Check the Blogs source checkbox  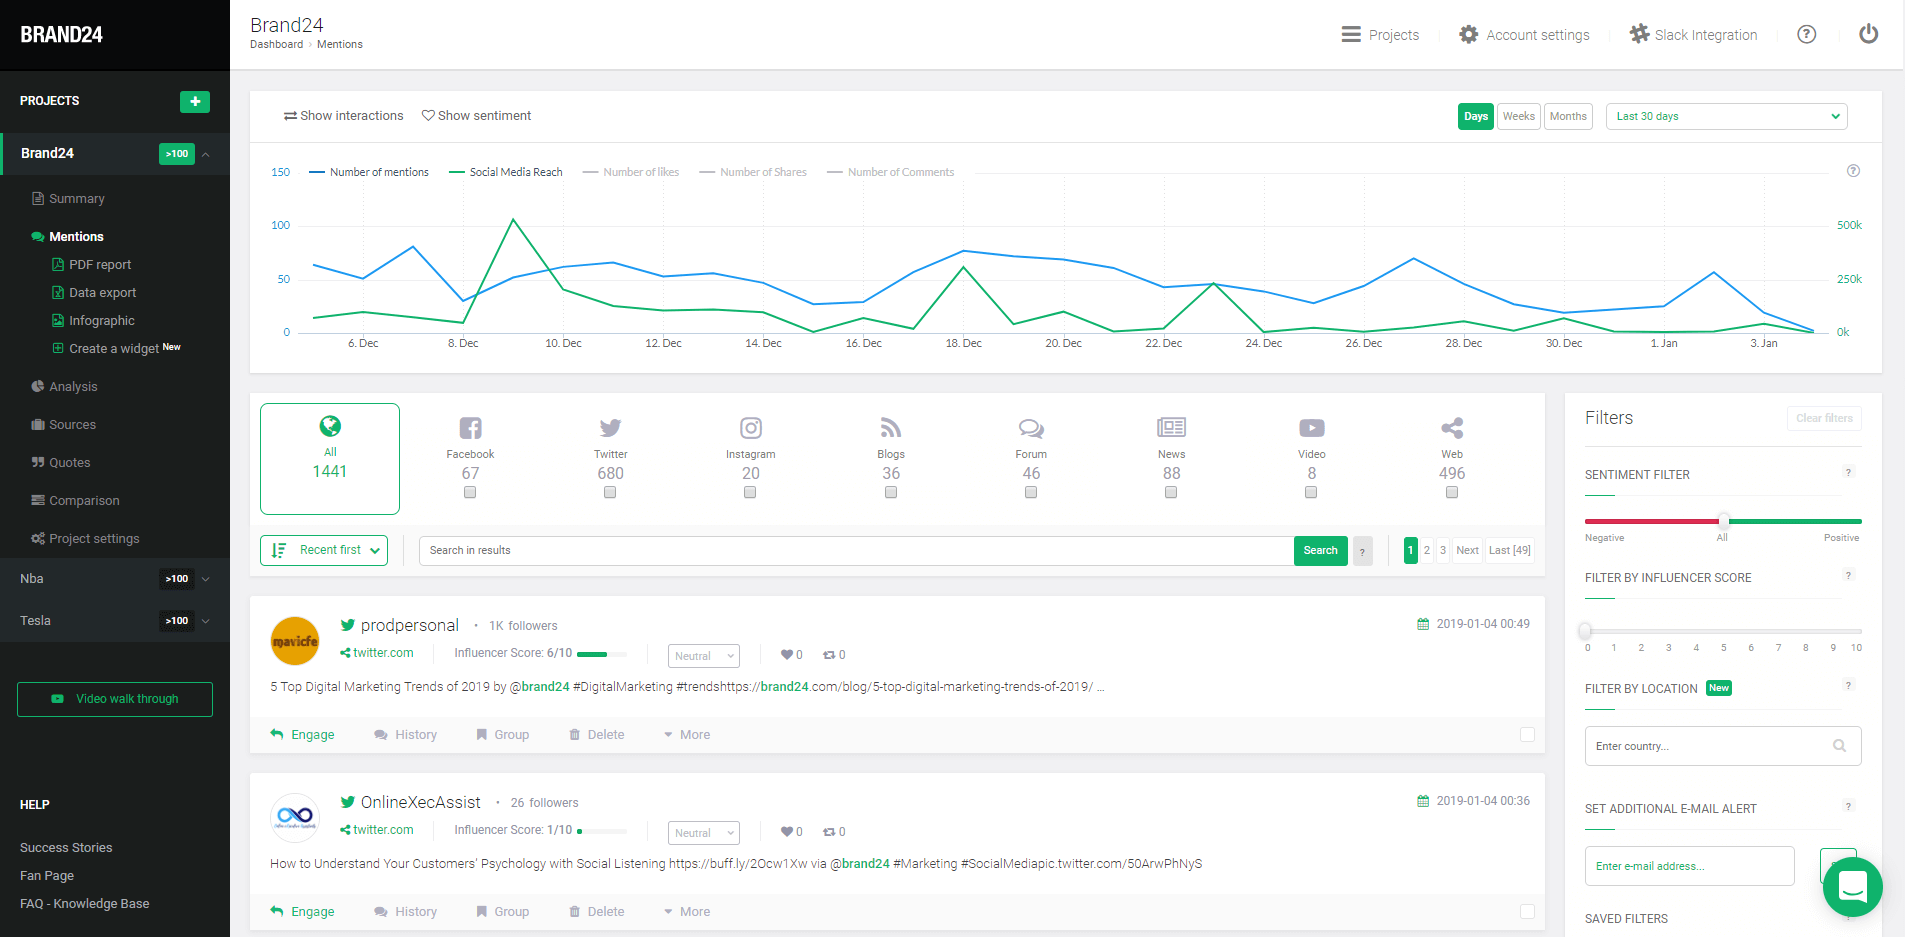[x=891, y=492]
